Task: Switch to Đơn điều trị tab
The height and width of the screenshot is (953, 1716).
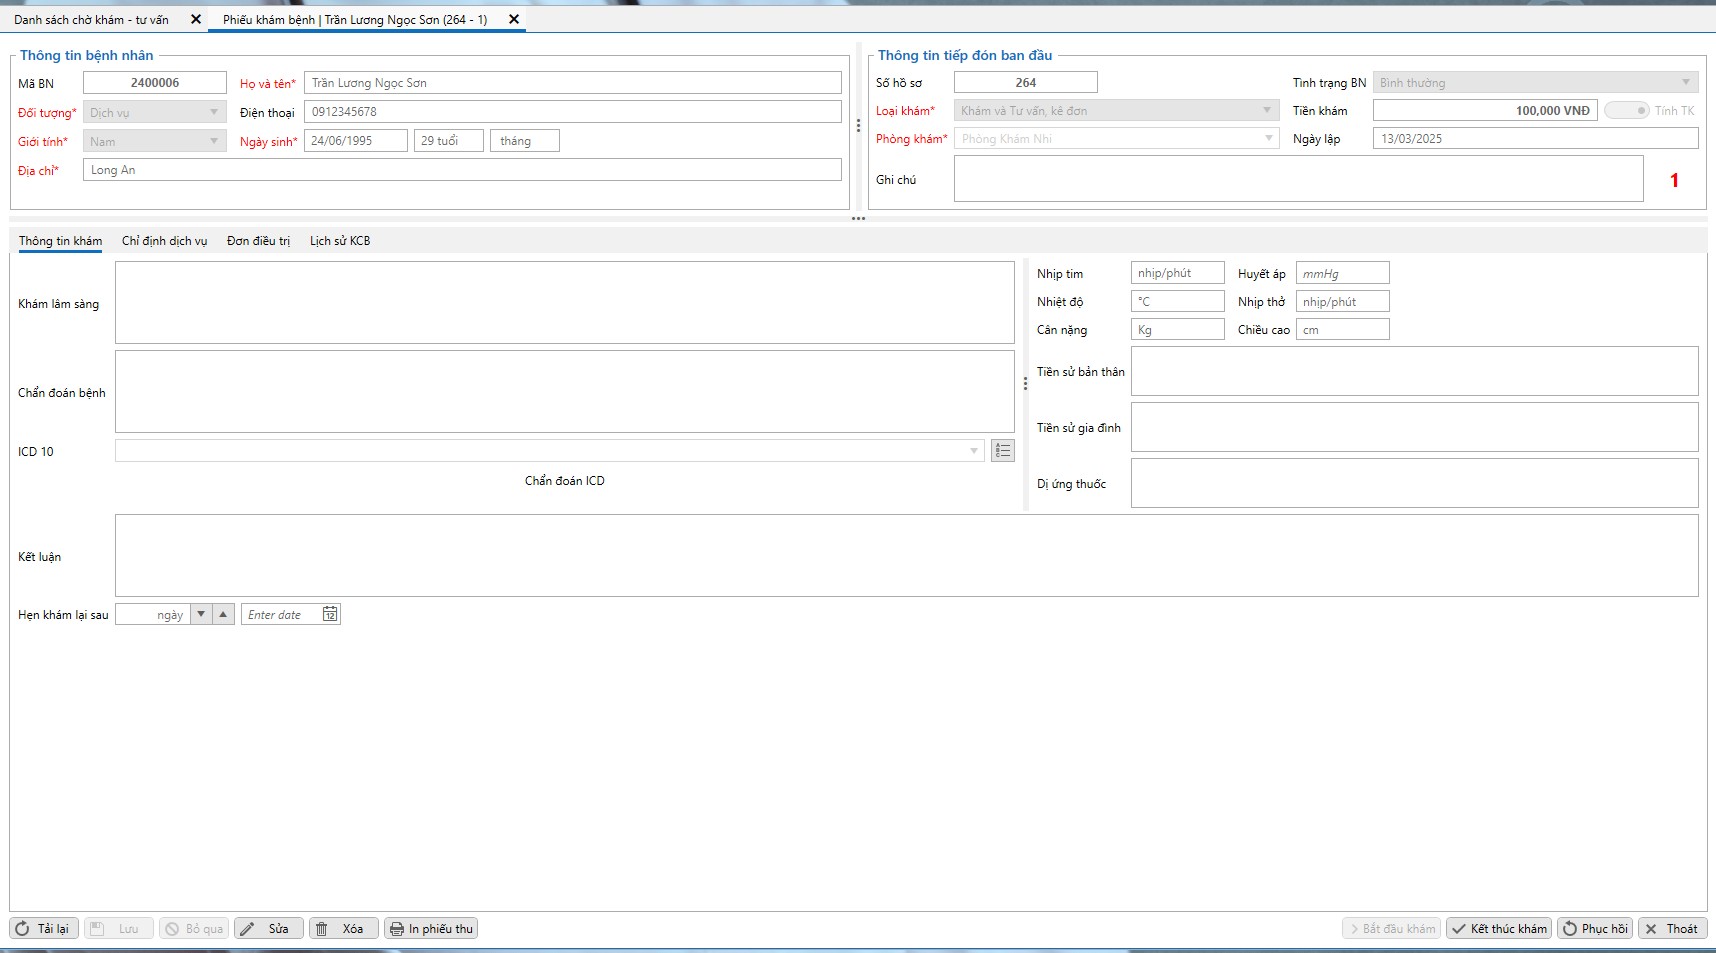Action: (x=258, y=241)
